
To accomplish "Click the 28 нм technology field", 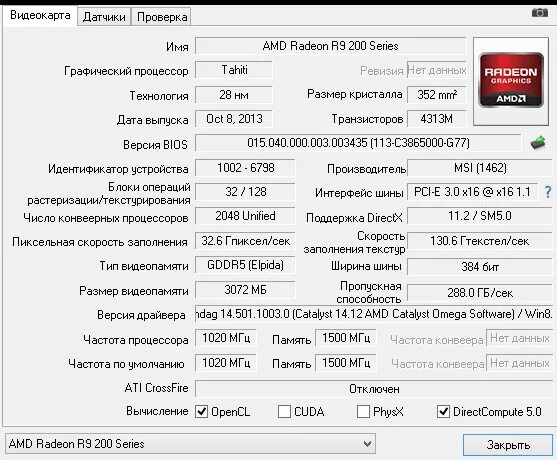I will (x=234, y=95).
